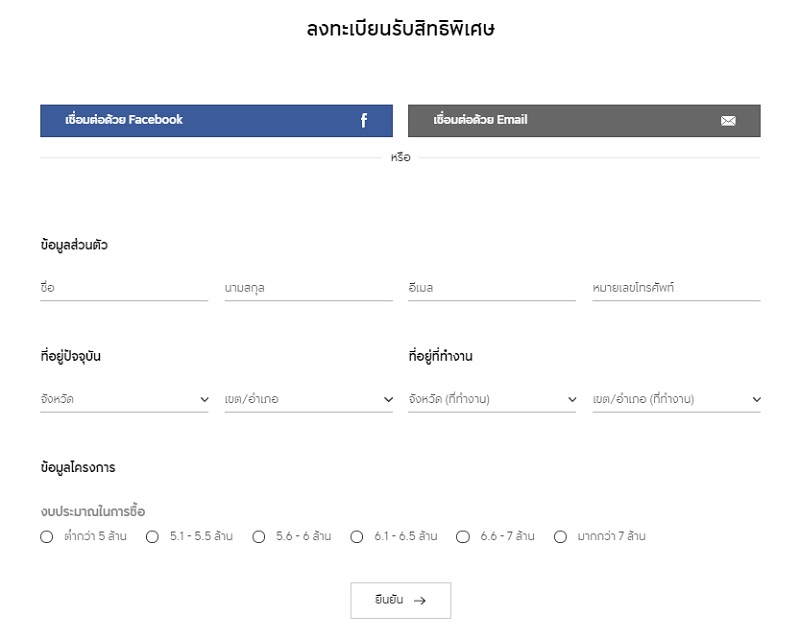Image resolution: width=800 pixels, height=639 pixels.
Task: Expand the เขต/อำเภอ (ที่ทำงาน) dropdown
Action: (677, 399)
